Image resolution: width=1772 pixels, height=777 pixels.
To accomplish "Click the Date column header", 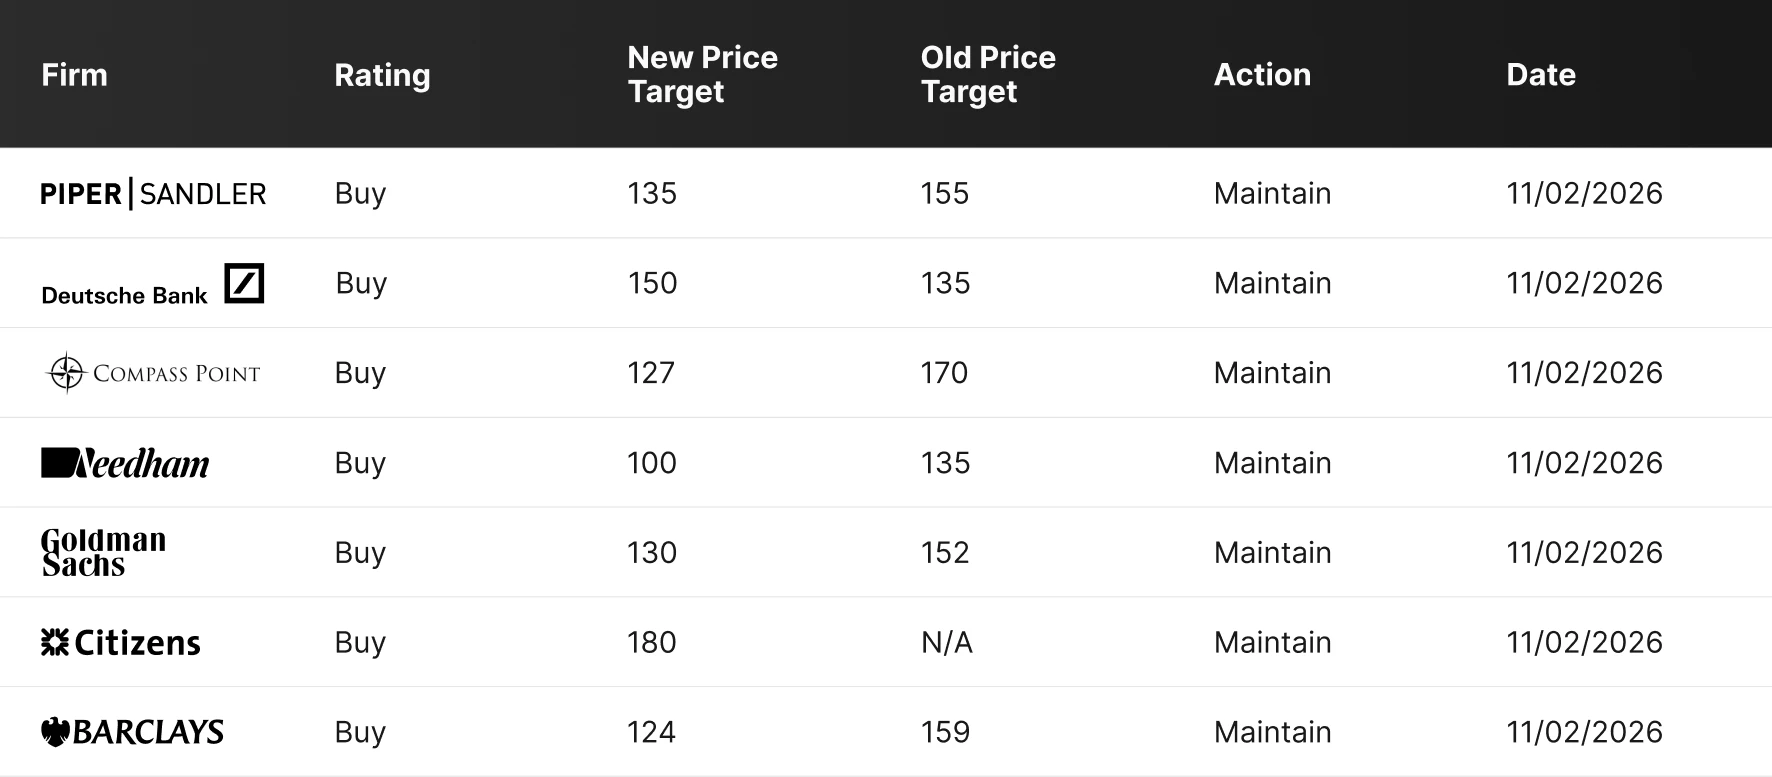I will (1541, 75).
